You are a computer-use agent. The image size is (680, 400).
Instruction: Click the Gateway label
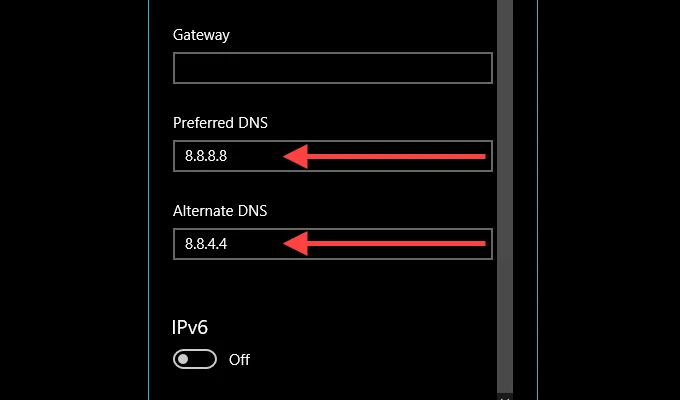pos(201,35)
